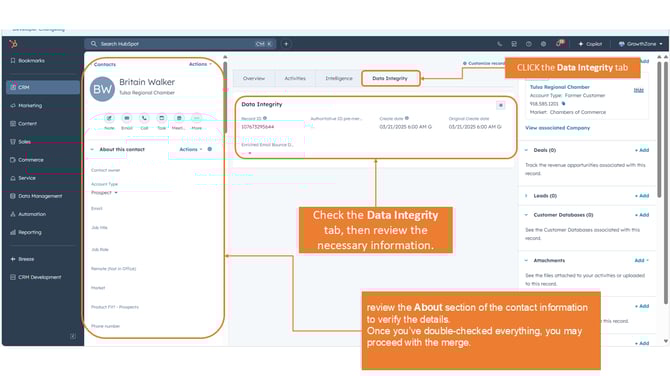Copy the company phone number 918.585.1201
The height and width of the screenshot is (376, 670).
(x=563, y=103)
